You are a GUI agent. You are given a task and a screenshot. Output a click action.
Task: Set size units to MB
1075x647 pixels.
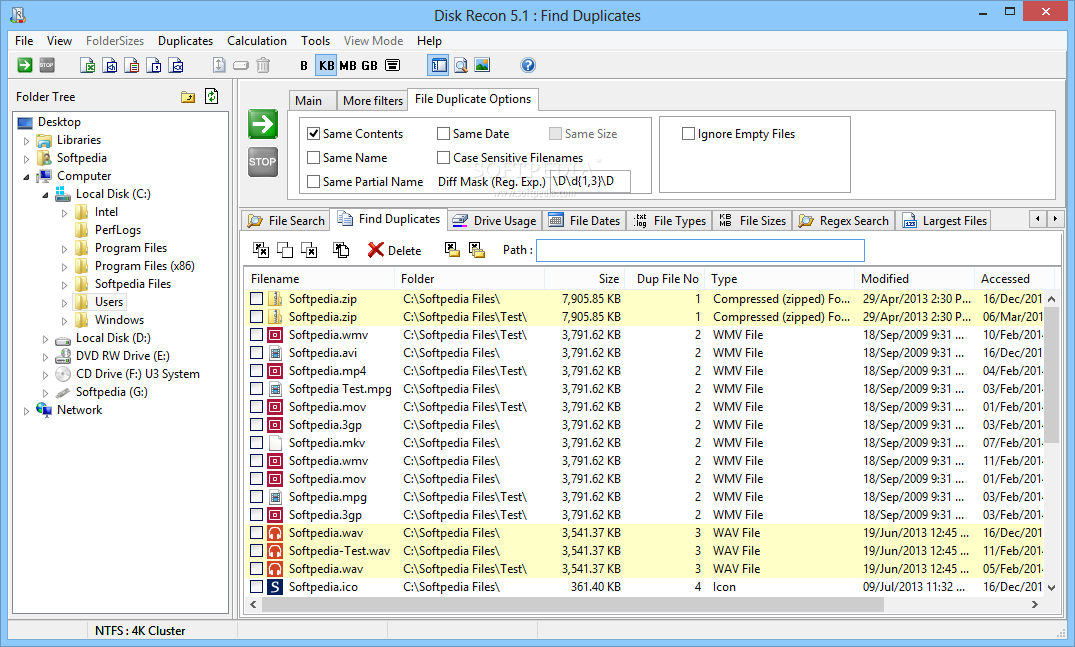348,66
